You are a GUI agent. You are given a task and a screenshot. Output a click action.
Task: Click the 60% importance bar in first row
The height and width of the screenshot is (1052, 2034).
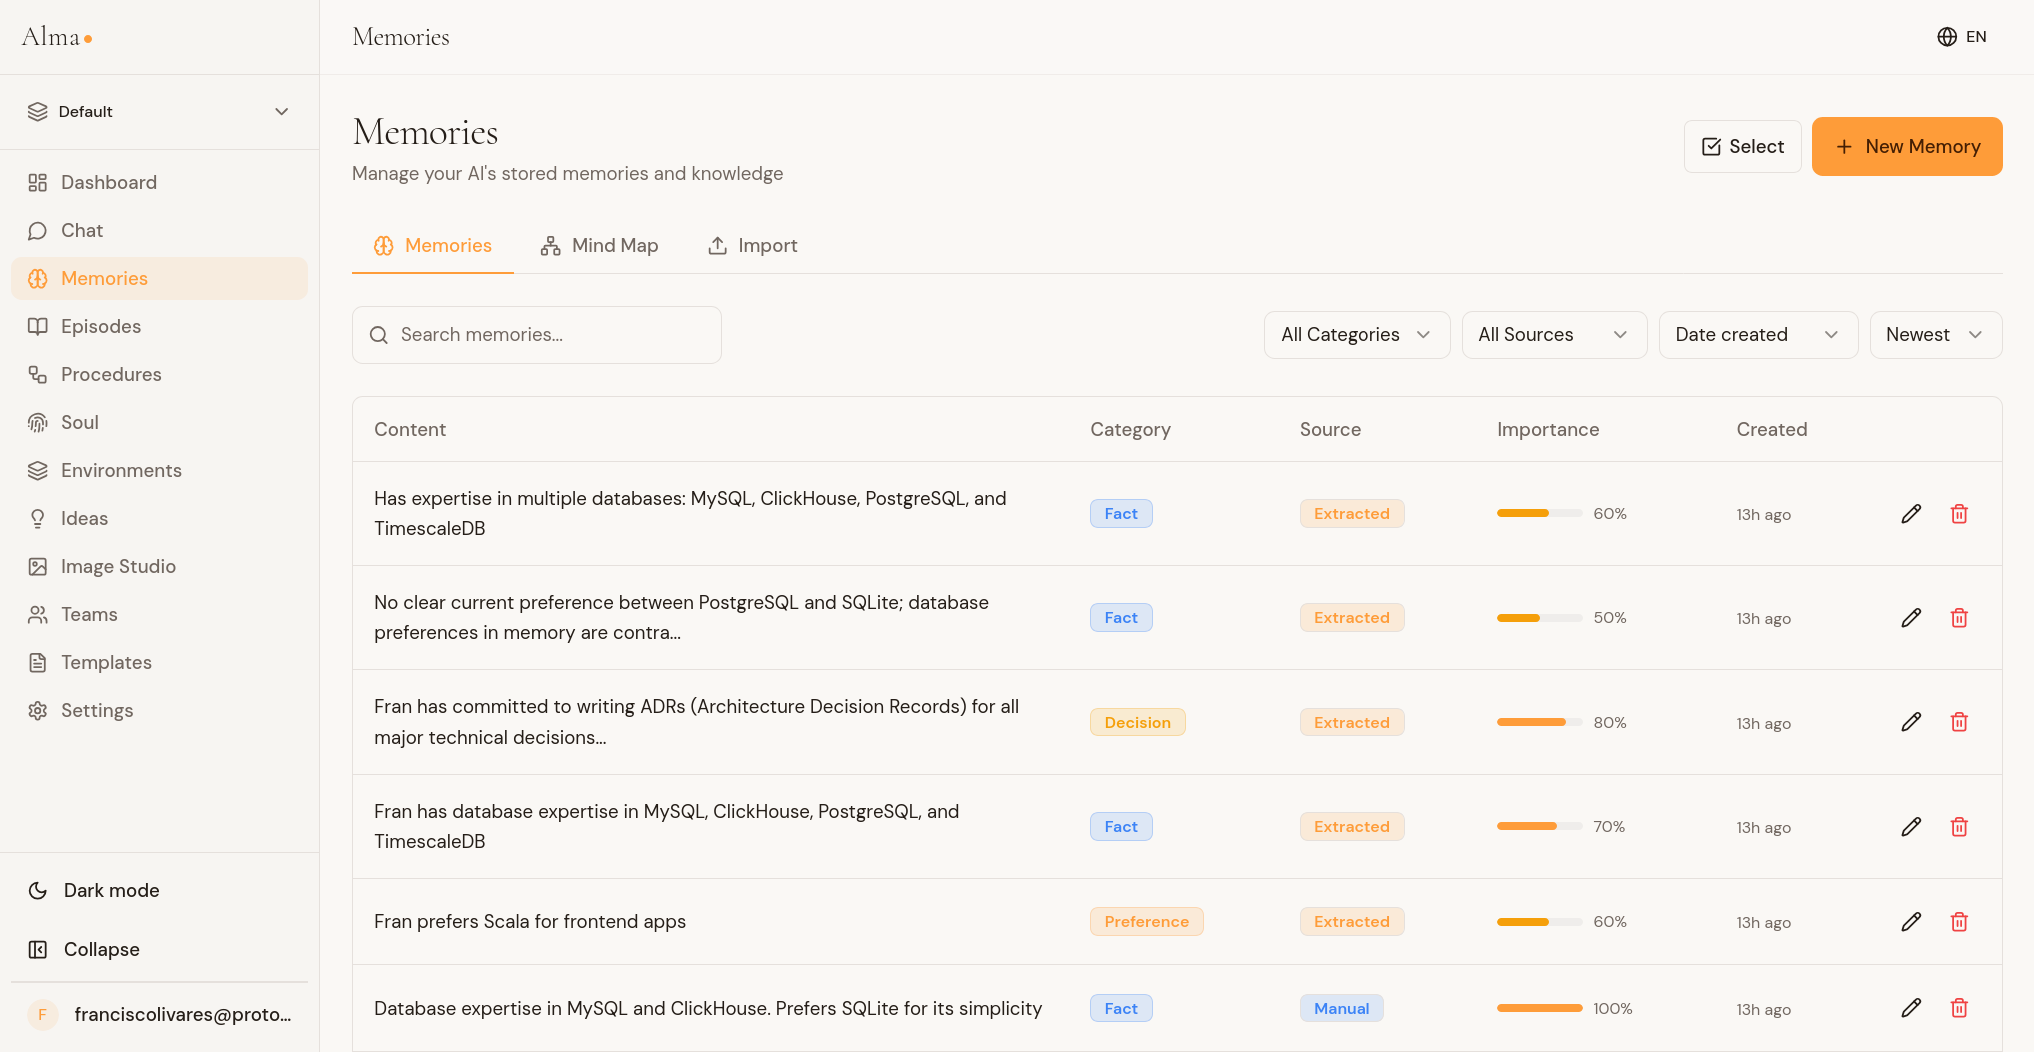pos(1539,514)
